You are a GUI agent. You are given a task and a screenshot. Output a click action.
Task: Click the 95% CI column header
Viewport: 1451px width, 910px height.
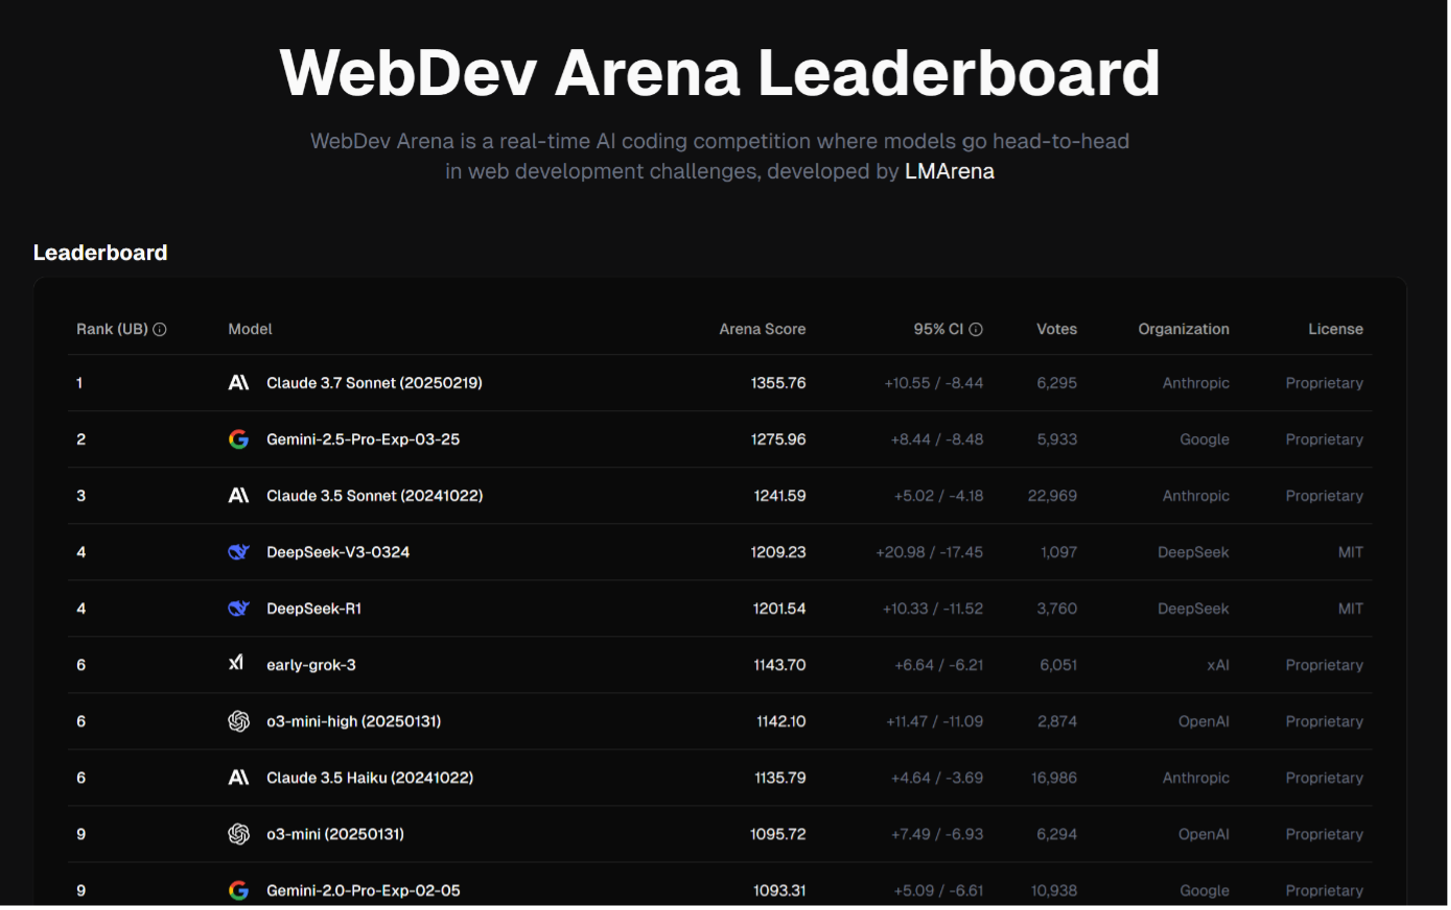tap(940, 330)
